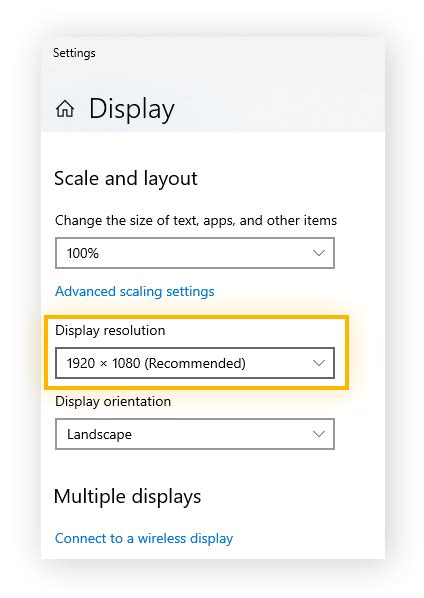This screenshot has width=424, height=598.
Task: Click the Display page heading
Action: pos(132,109)
